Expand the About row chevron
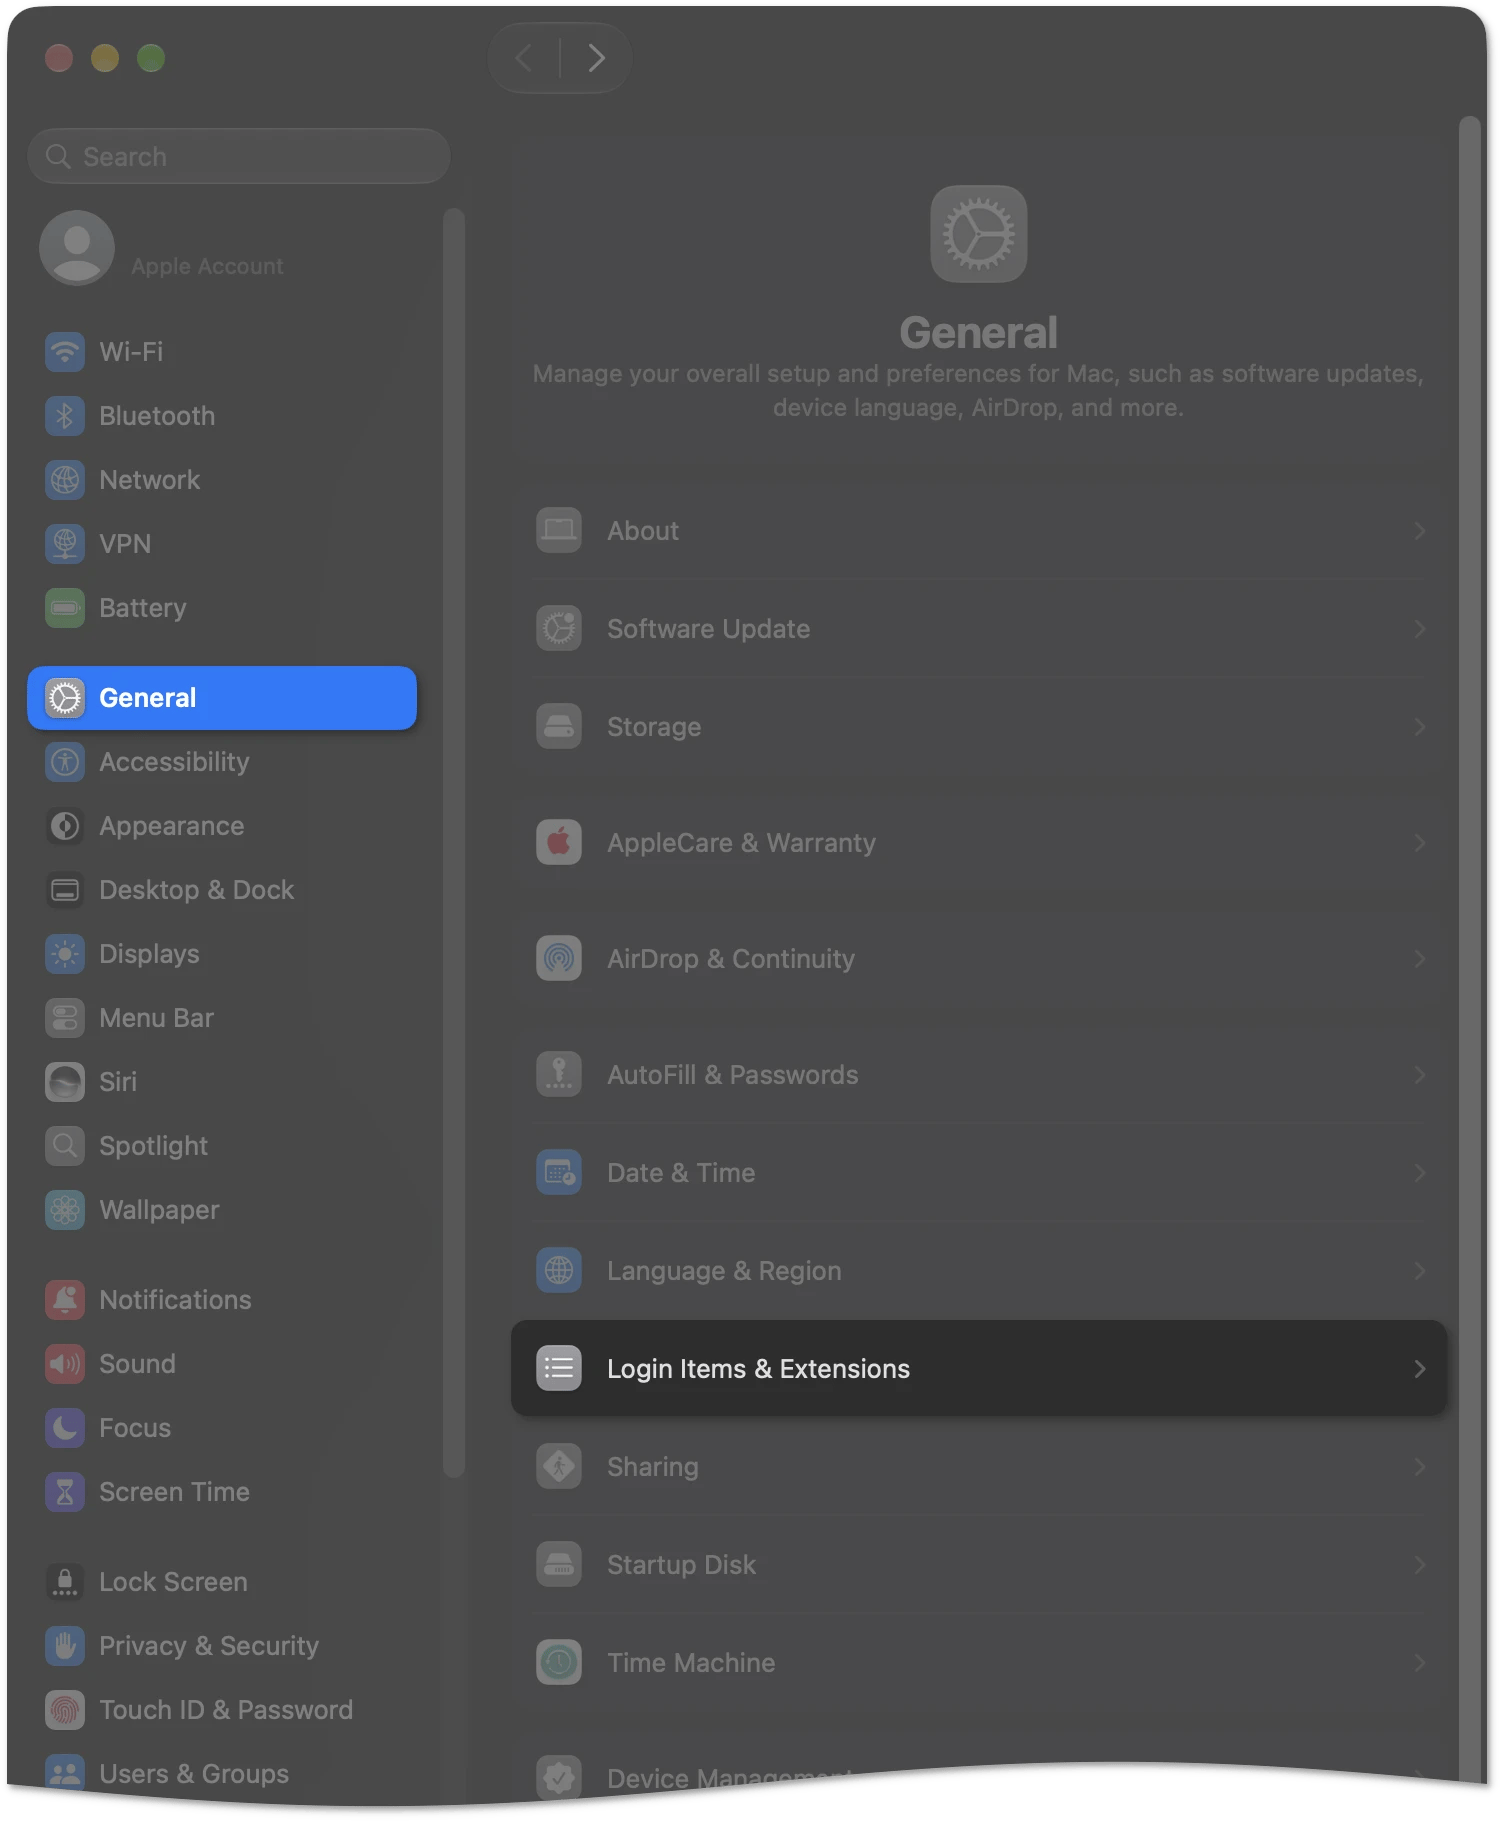 point(1419,531)
